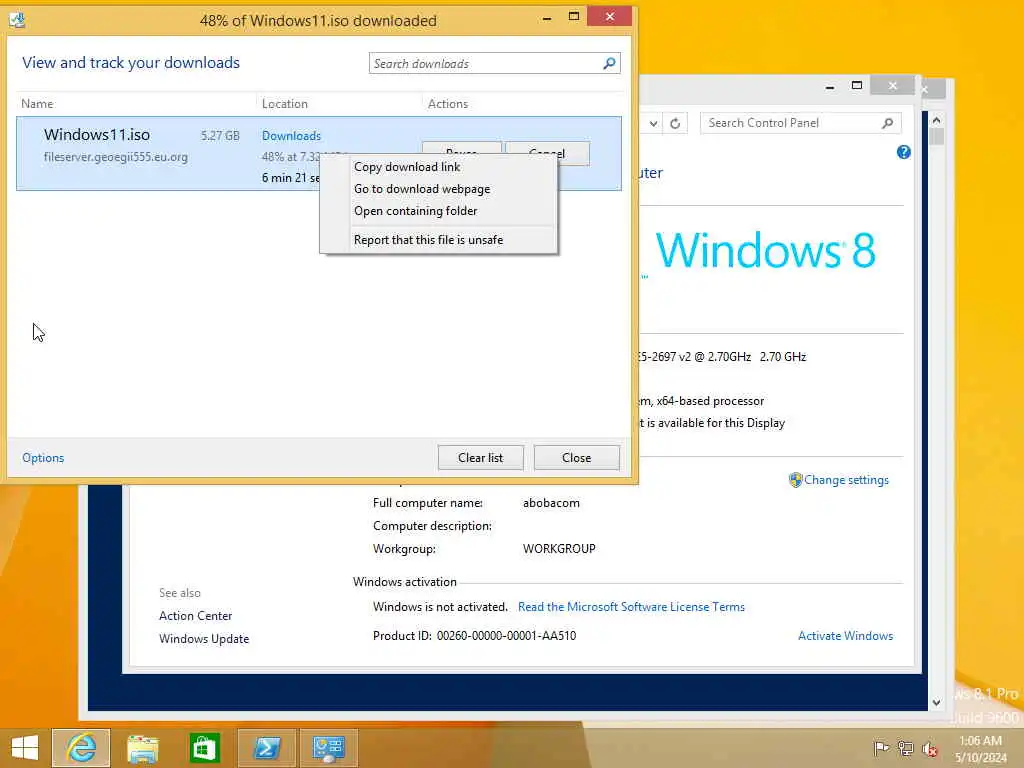Open PowerShell from taskbar
1024x768 pixels.
[266, 748]
